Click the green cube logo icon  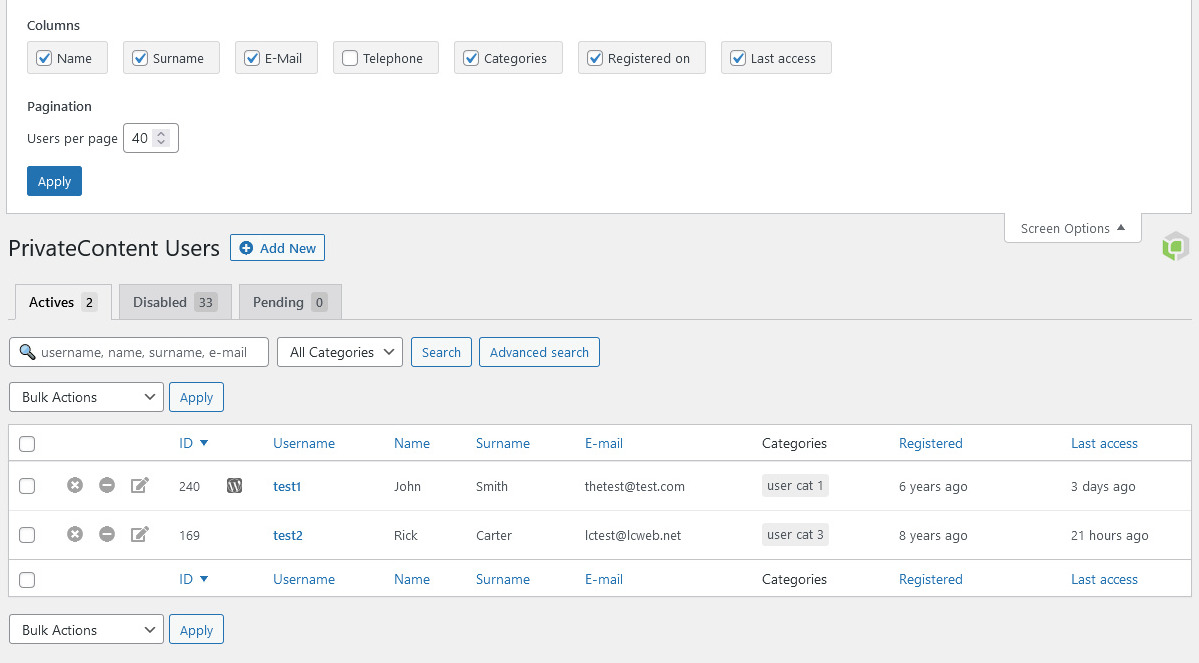click(1175, 246)
